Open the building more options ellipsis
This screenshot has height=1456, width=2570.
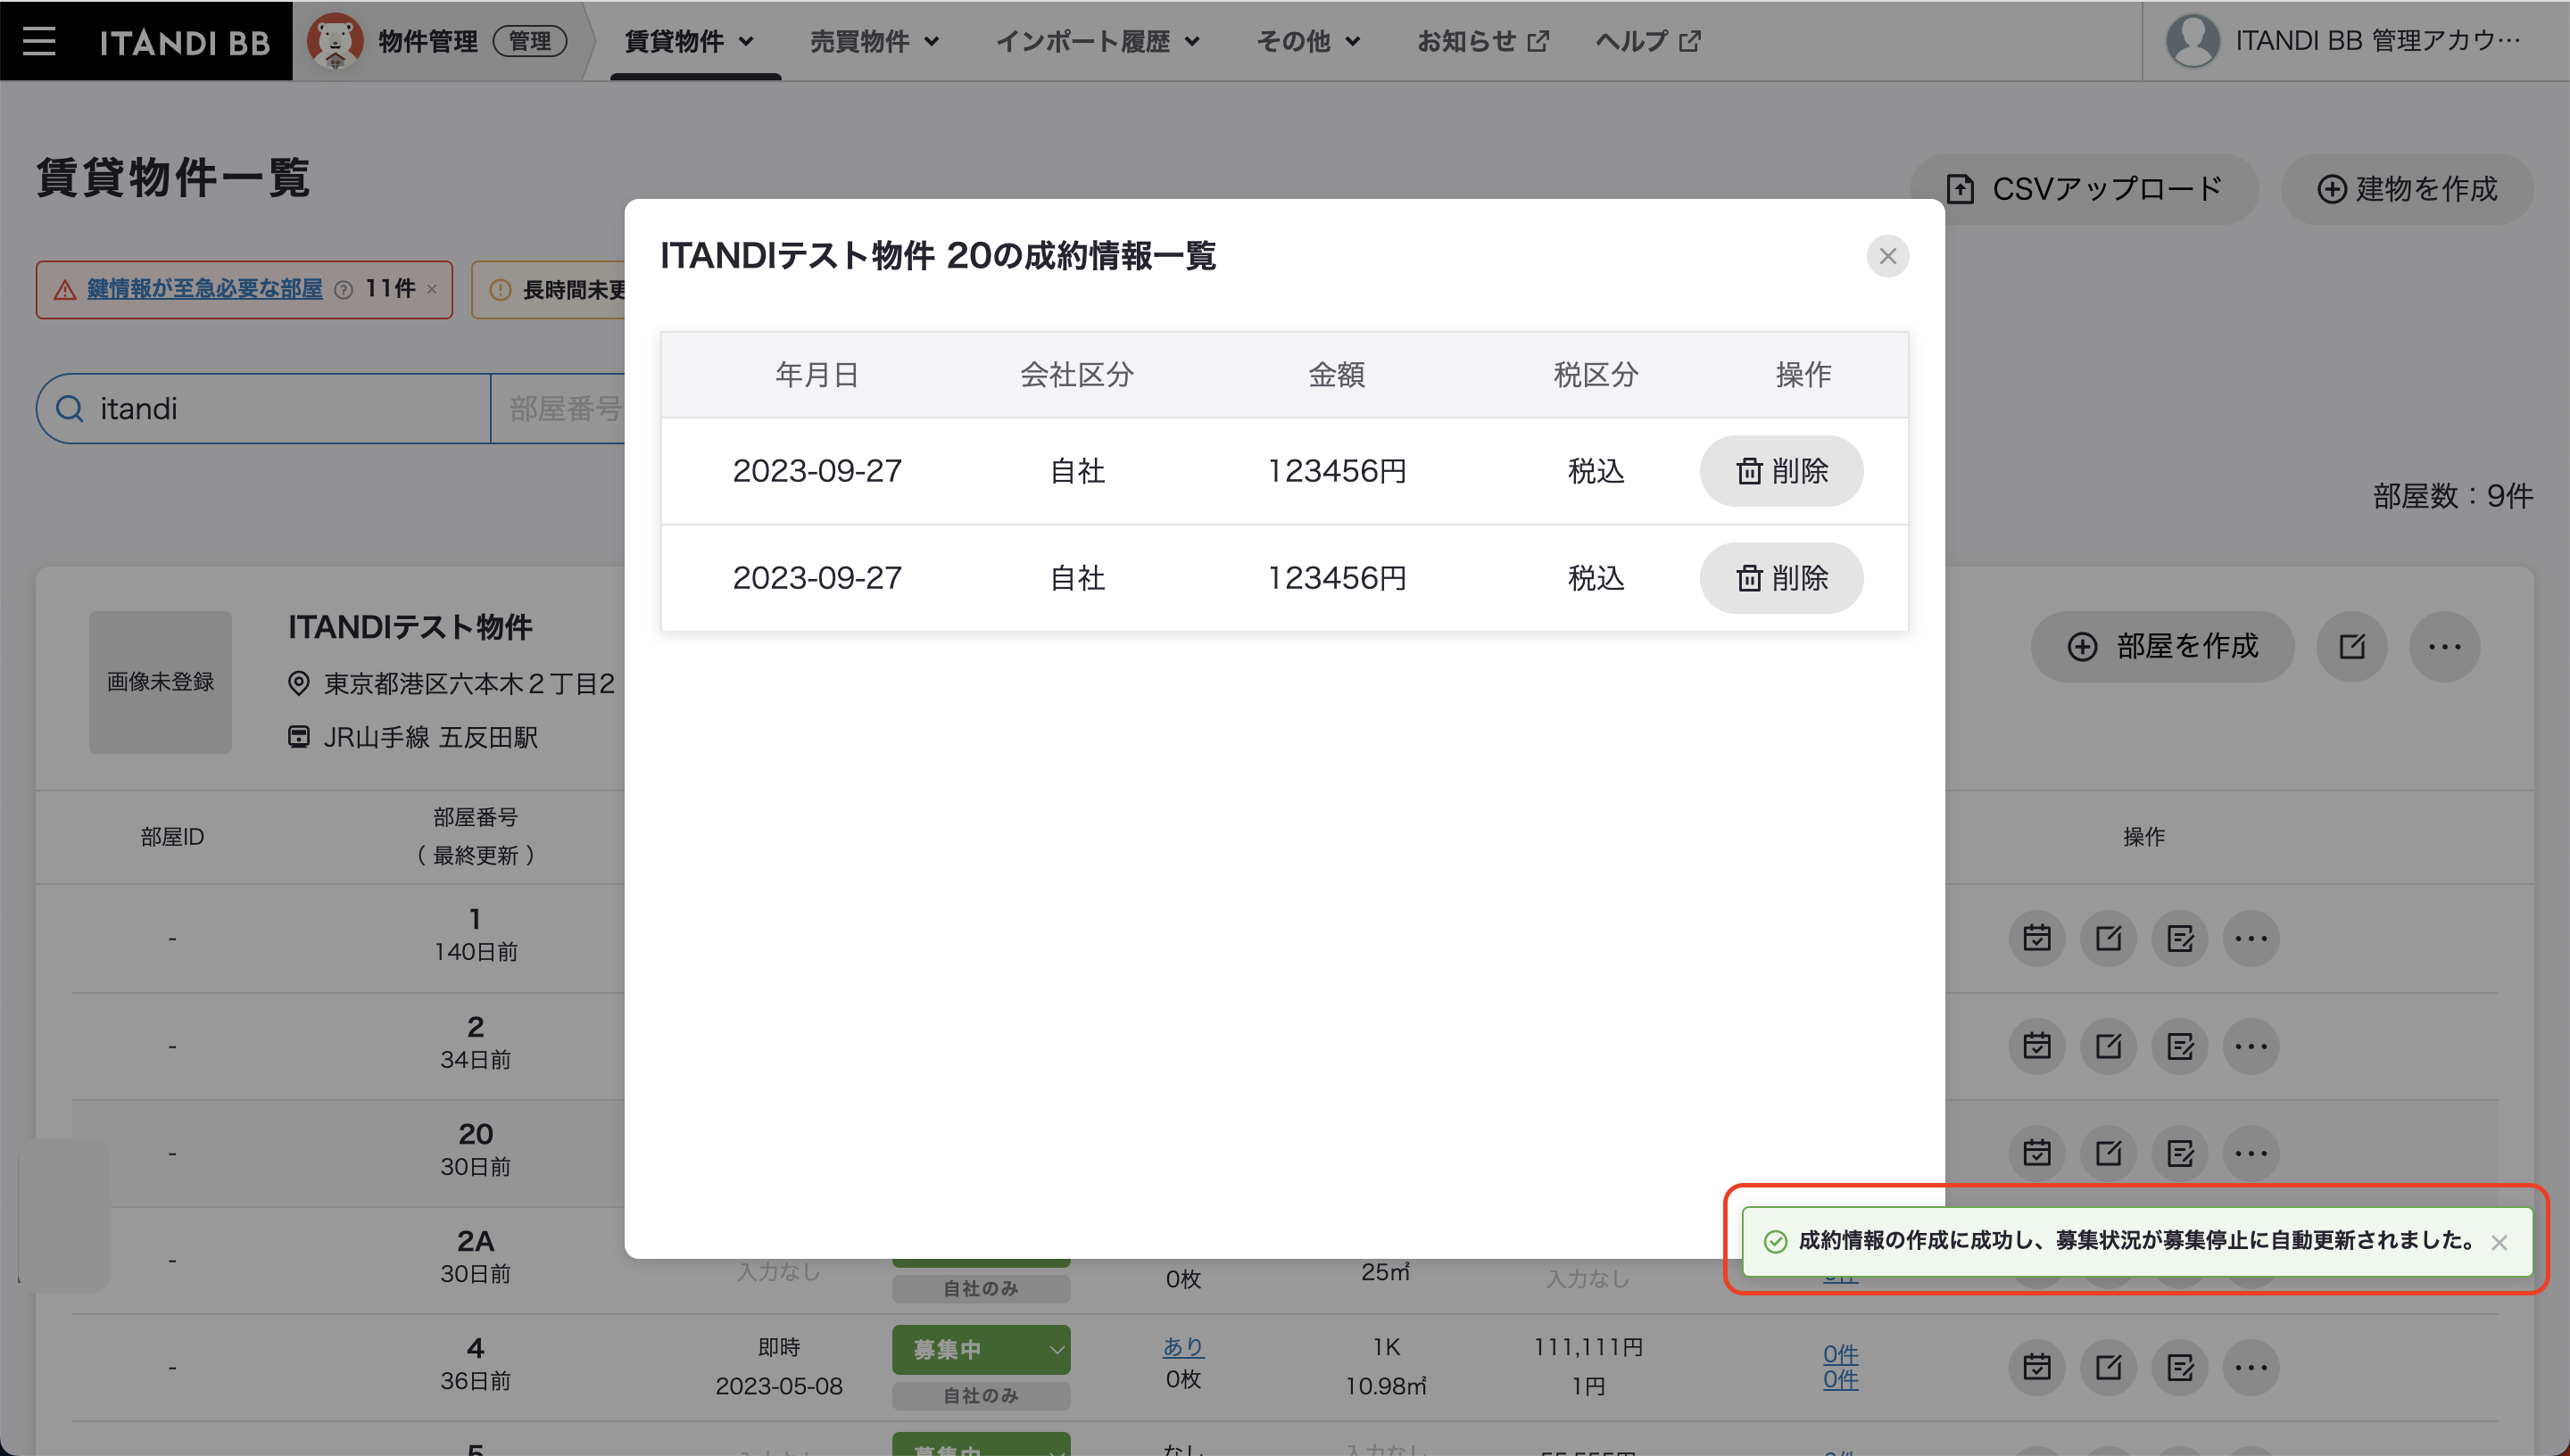2444,647
